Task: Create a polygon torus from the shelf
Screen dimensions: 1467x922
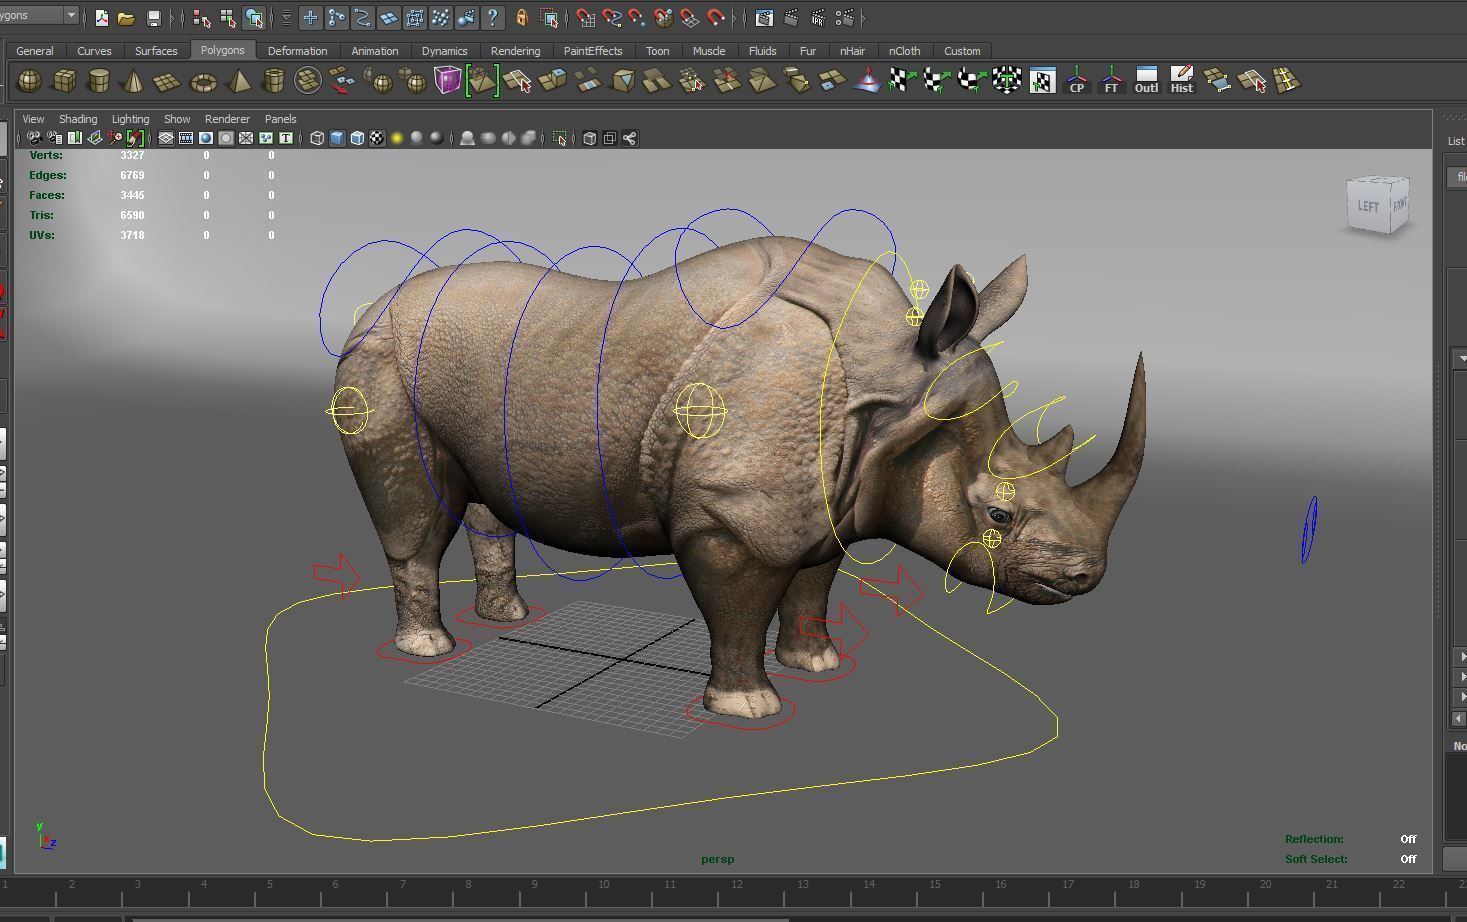Action: point(203,81)
